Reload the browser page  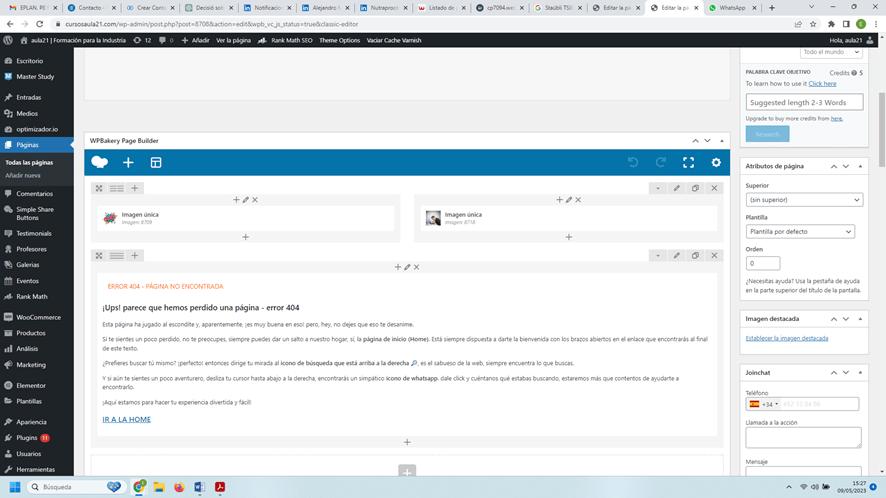(x=40, y=24)
